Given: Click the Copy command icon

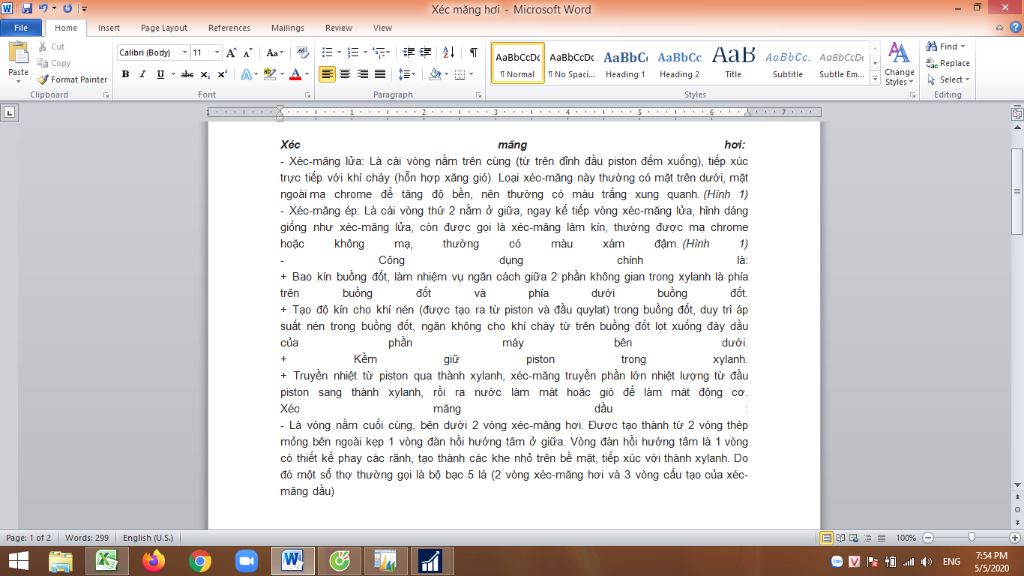Looking at the screenshot, I should click(x=42, y=63).
